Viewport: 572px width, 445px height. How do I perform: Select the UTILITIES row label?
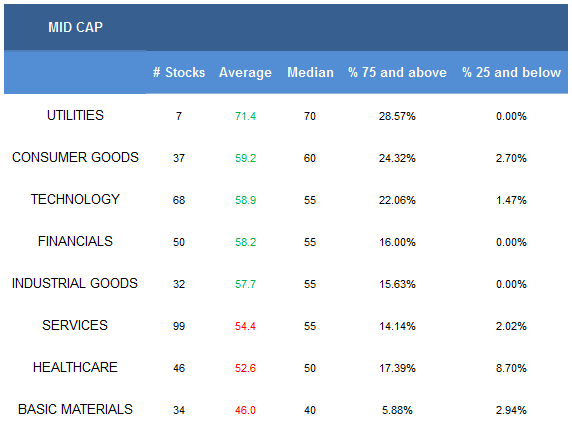[x=75, y=115]
